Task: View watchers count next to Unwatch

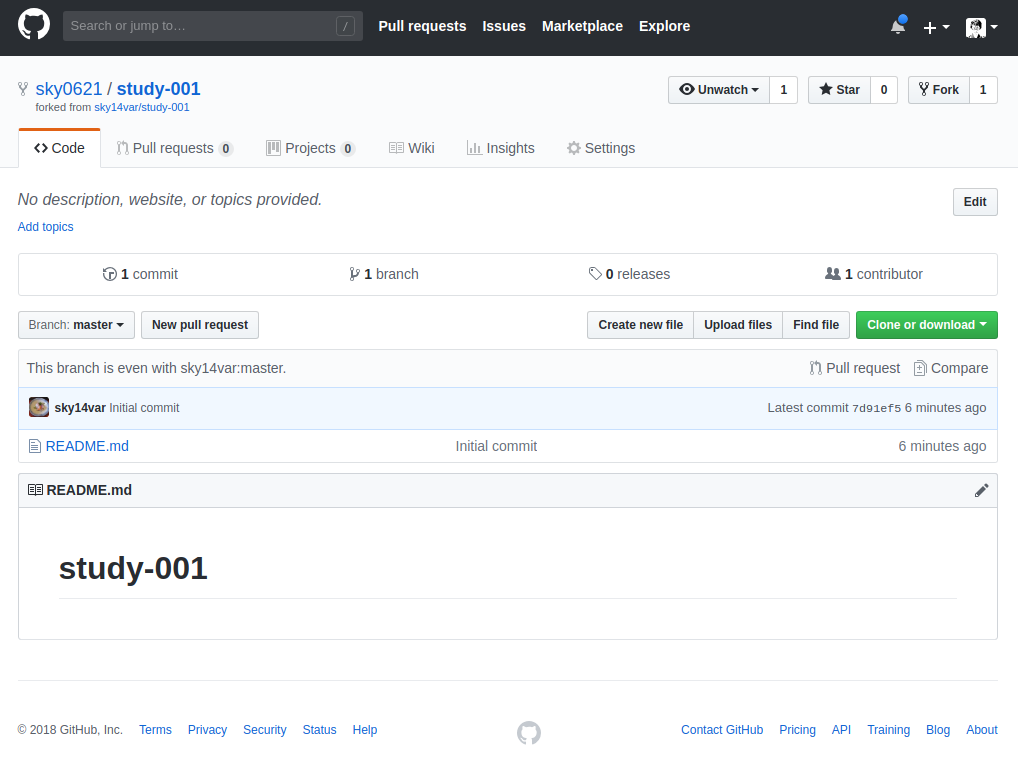Action: 784,90
